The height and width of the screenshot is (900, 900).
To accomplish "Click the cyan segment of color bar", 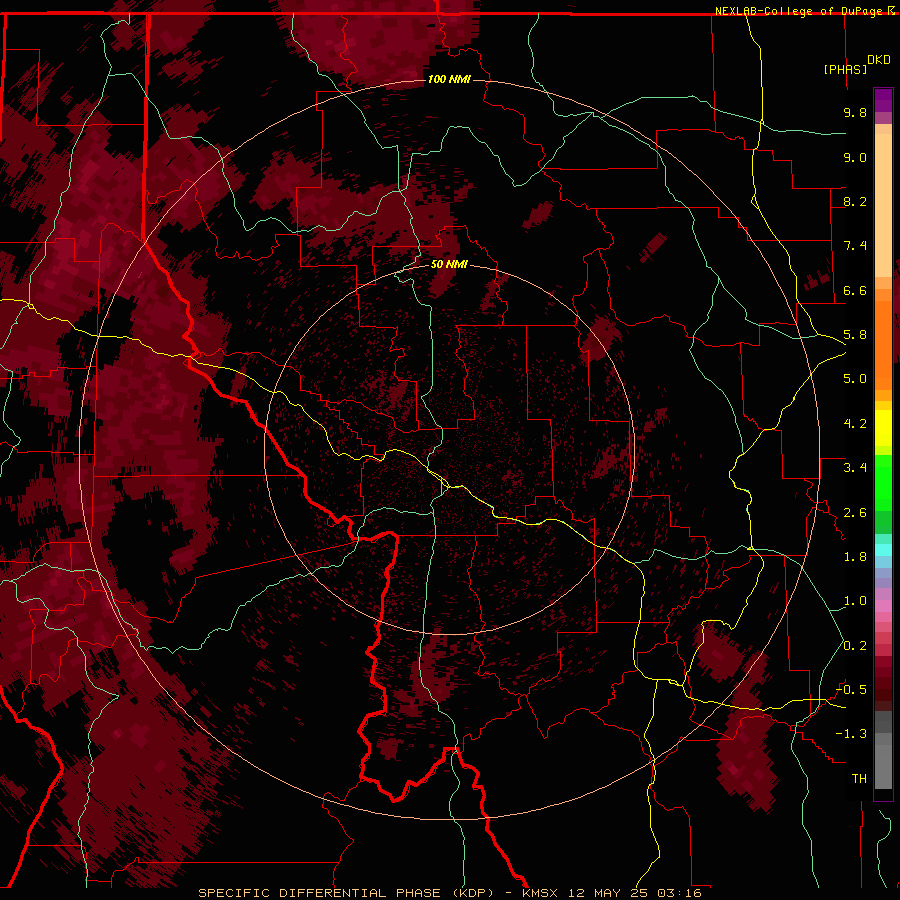I will point(883,550).
